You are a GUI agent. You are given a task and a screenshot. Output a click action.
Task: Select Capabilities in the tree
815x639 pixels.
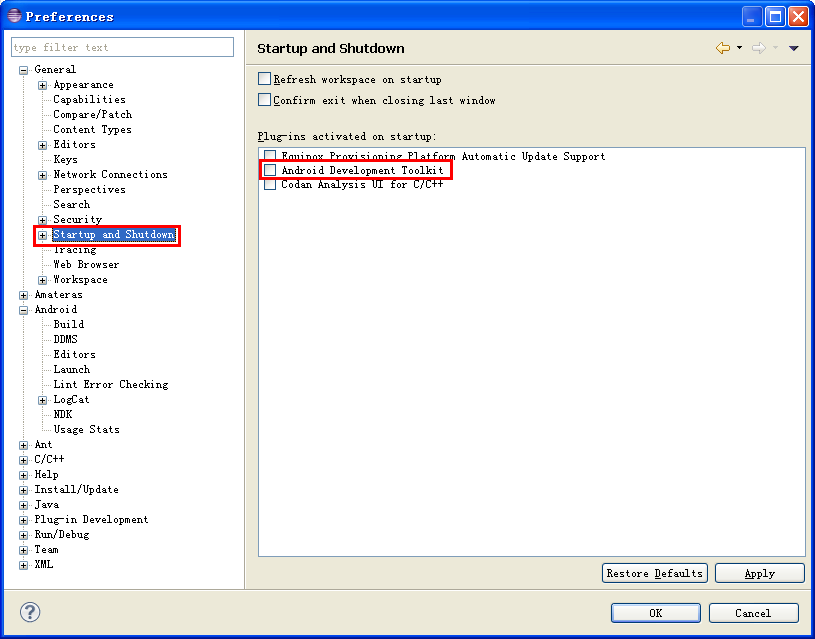pos(89,99)
